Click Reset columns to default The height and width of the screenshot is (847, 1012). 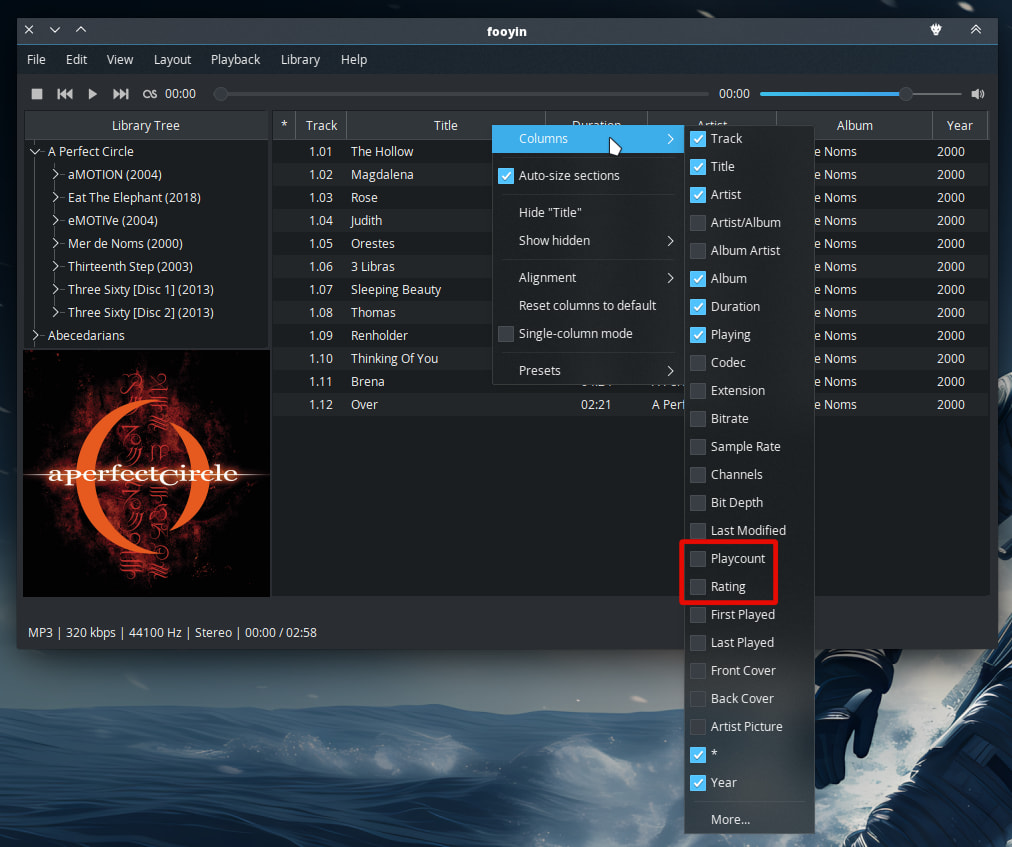(587, 306)
